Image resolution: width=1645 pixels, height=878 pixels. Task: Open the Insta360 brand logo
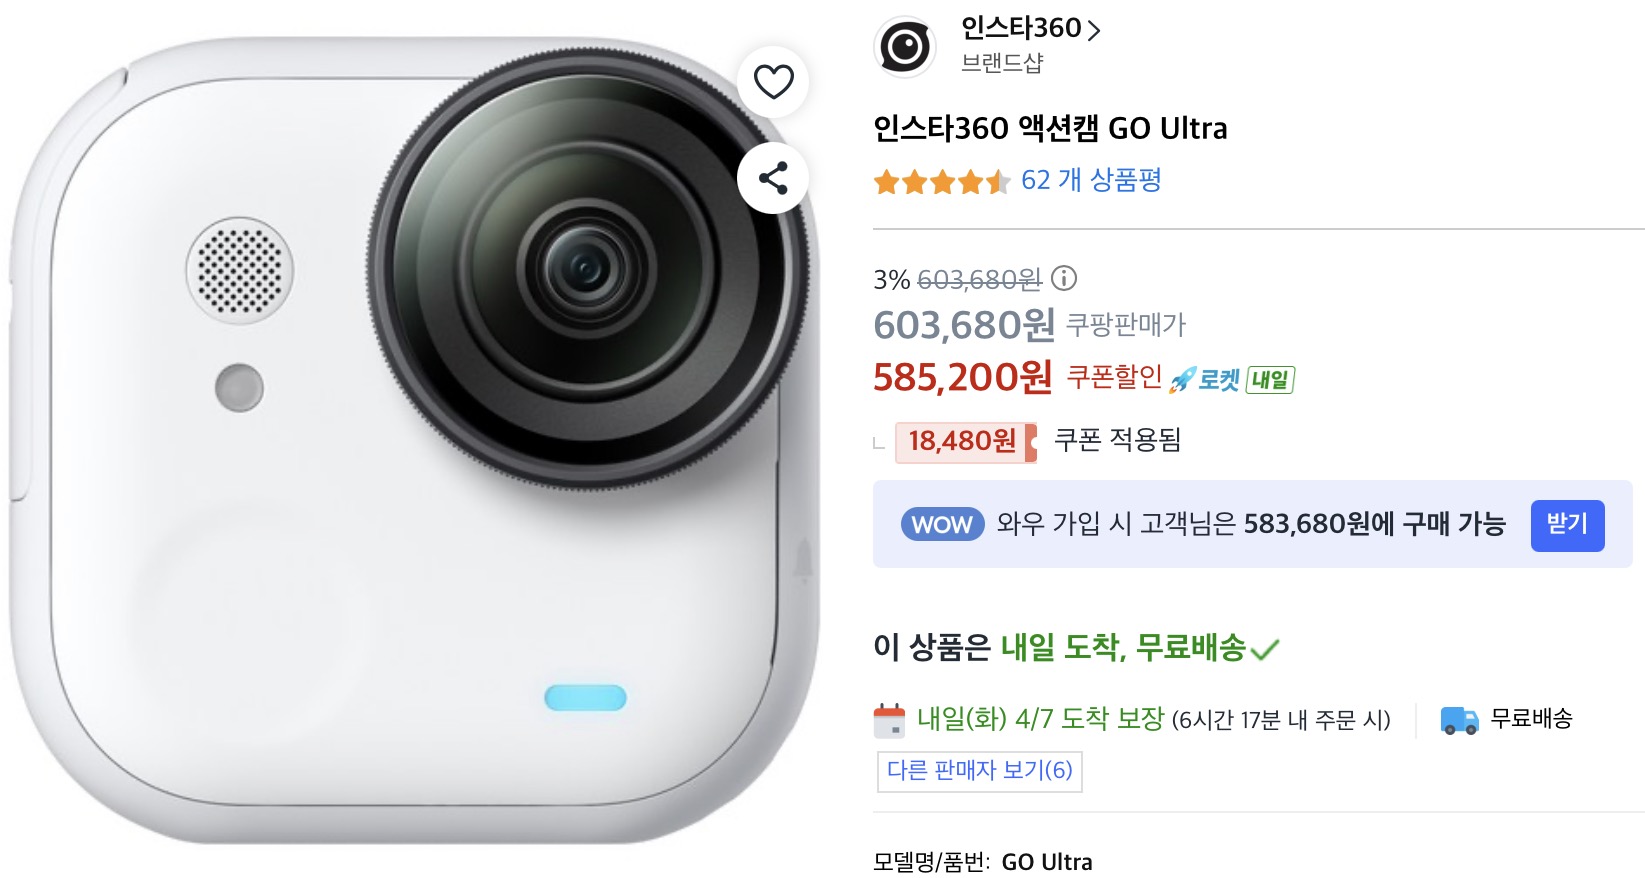pos(905,46)
